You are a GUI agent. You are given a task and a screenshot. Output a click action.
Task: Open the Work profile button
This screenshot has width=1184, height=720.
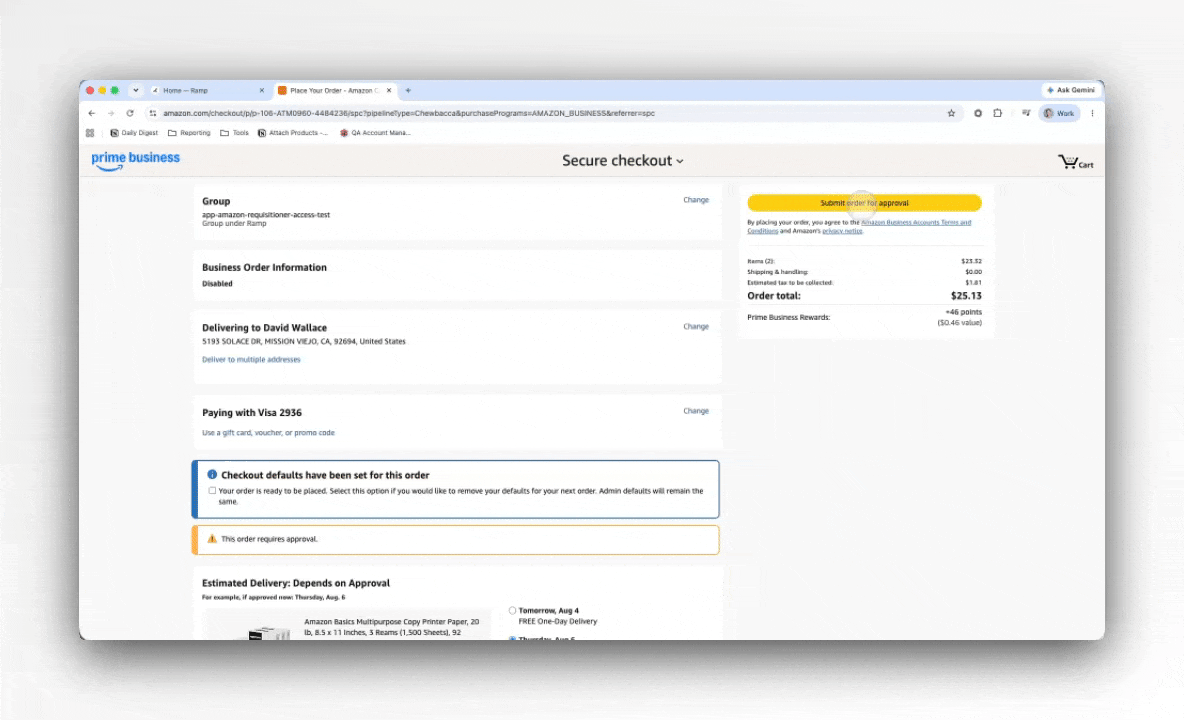[1059, 113]
